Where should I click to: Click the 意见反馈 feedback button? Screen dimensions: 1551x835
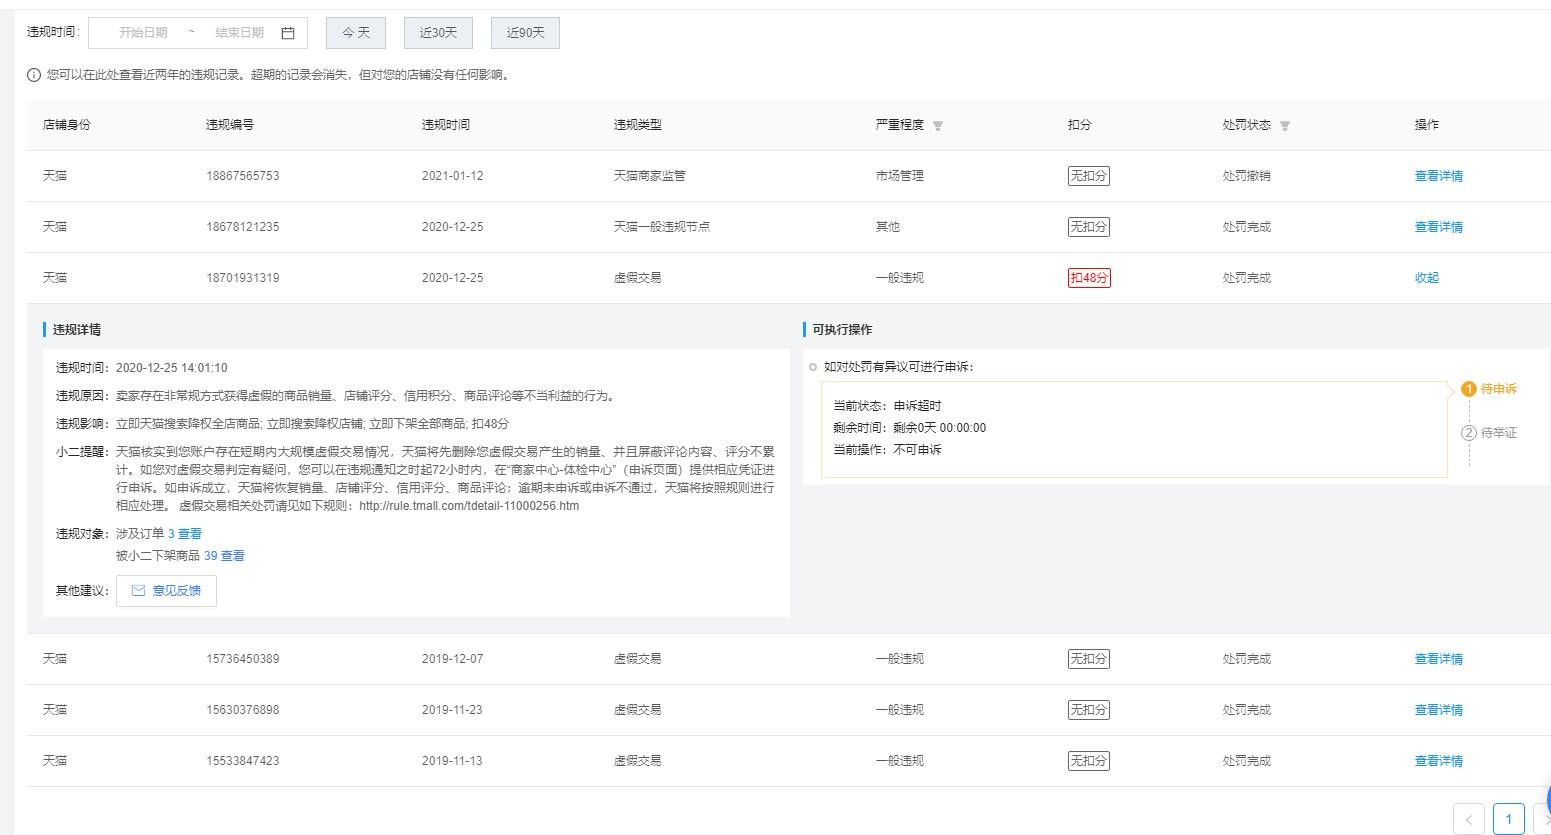tap(166, 591)
